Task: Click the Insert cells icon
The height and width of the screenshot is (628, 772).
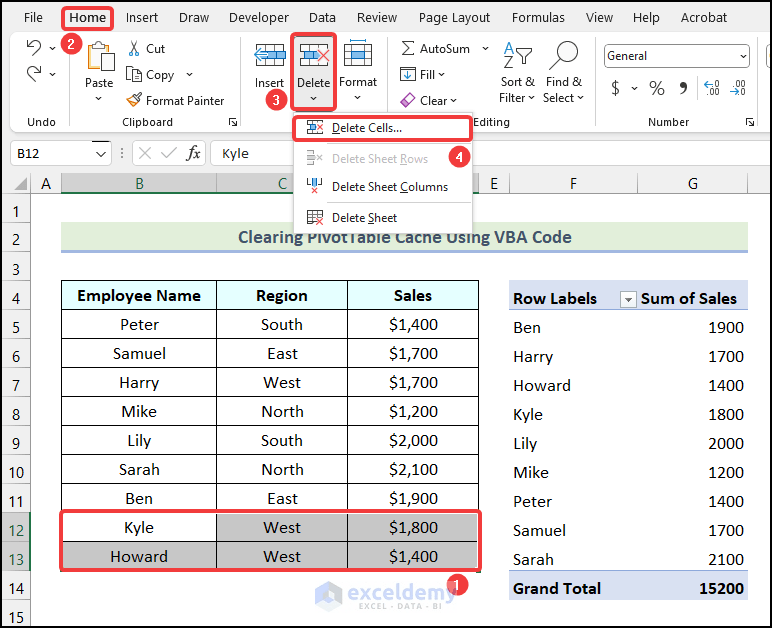Action: 269,55
